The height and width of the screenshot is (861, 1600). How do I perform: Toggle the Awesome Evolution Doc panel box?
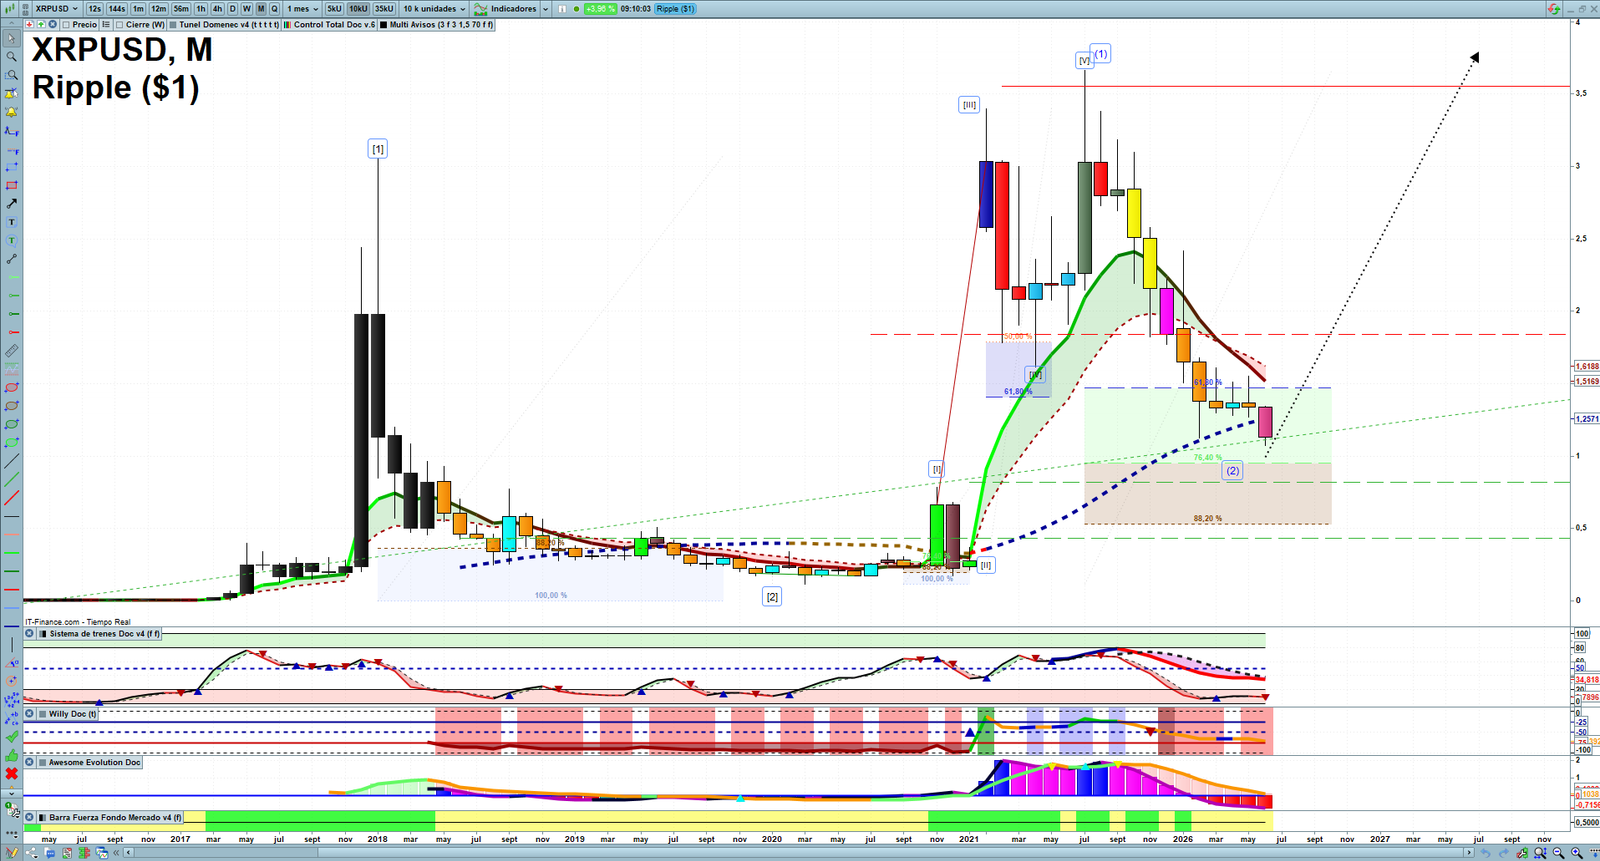(x=42, y=762)
